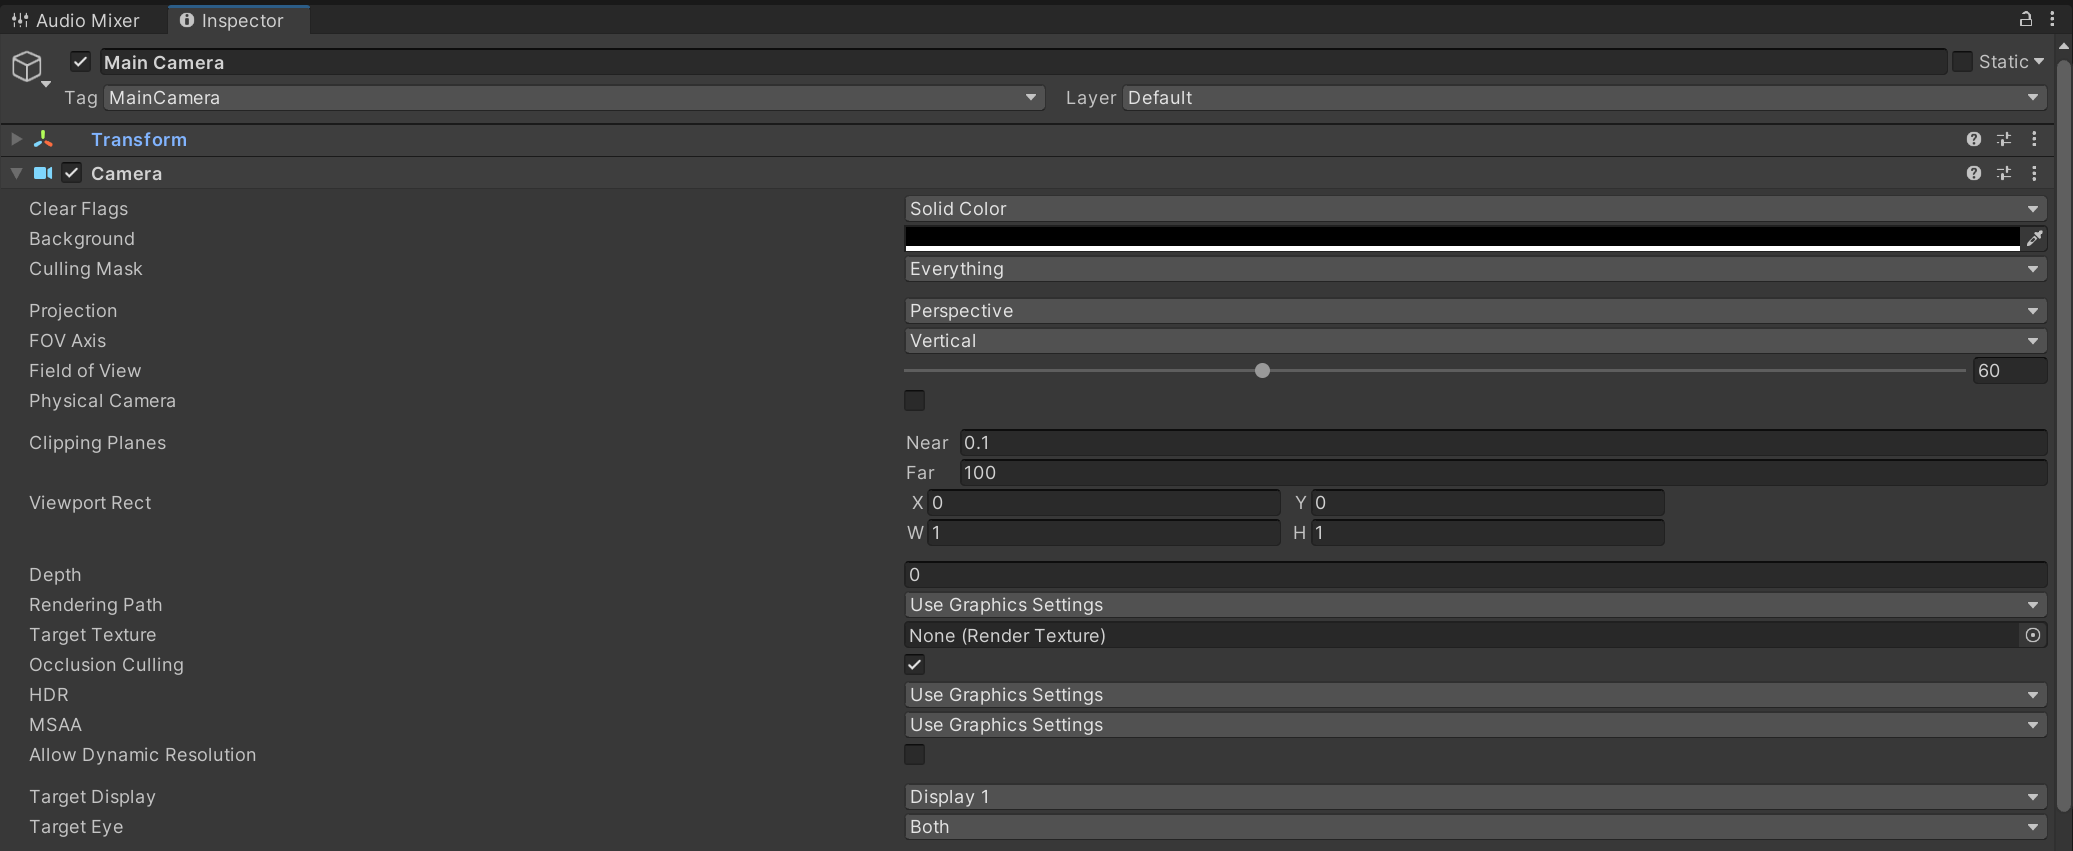
Task: Uncheck Occlusion Culling
Action: pyautogui.click(x=914, y=664)
